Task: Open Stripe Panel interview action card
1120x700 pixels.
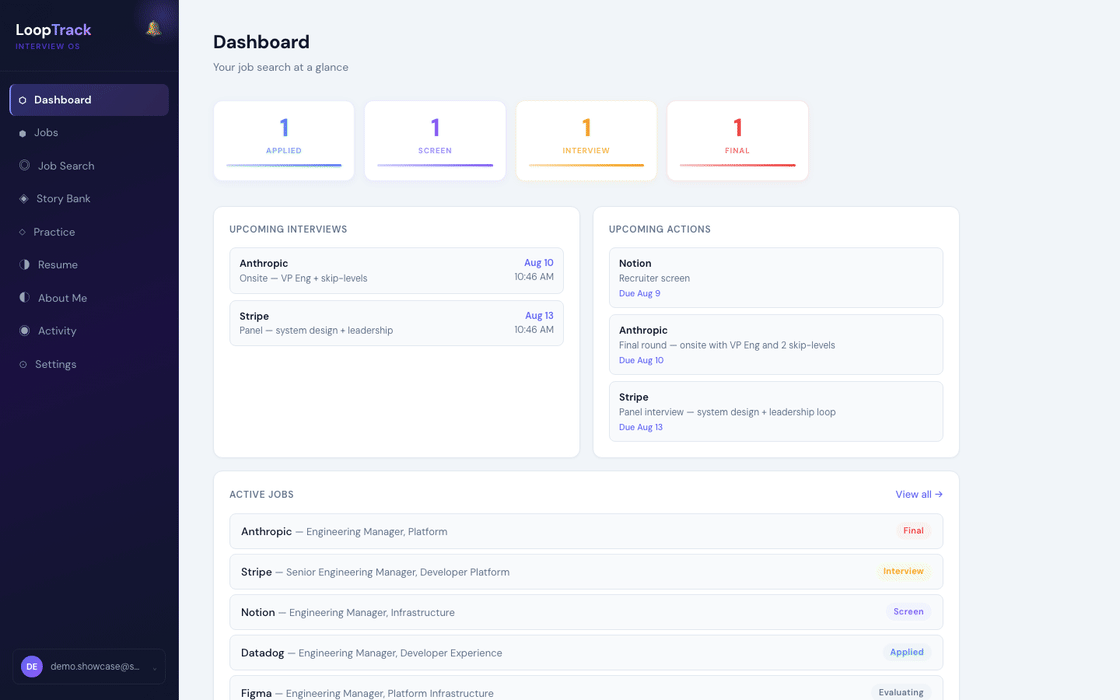Action: click(776, 411)
